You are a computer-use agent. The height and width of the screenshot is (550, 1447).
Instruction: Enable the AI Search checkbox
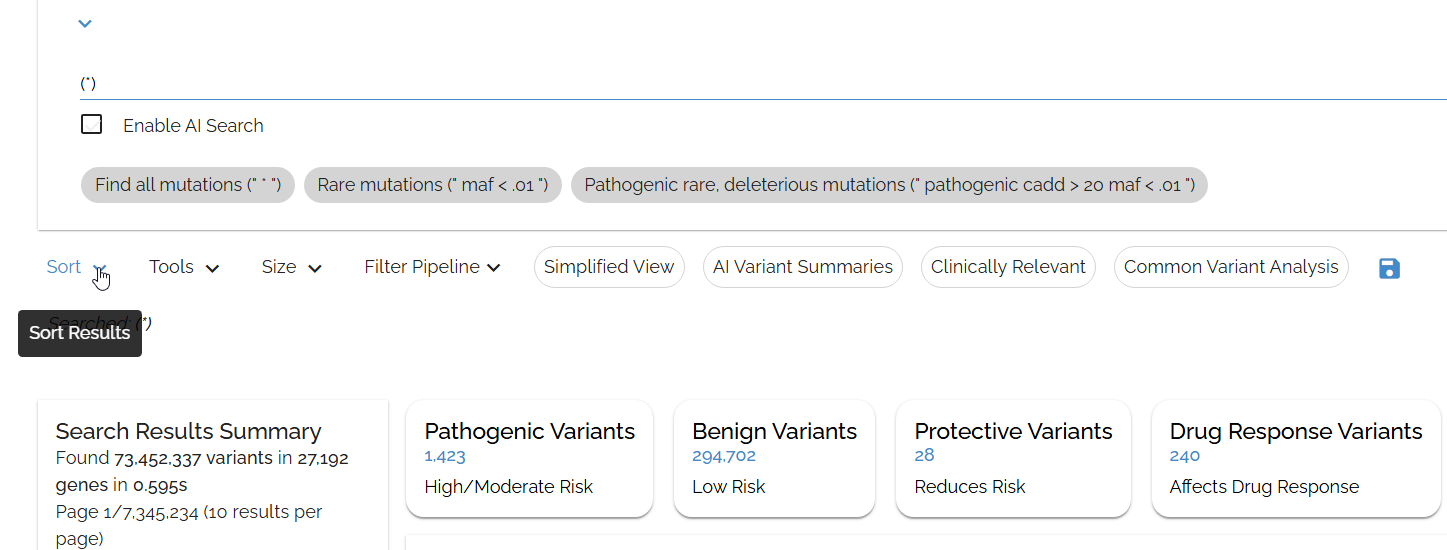pyautogui.click(x=92, y=125)
